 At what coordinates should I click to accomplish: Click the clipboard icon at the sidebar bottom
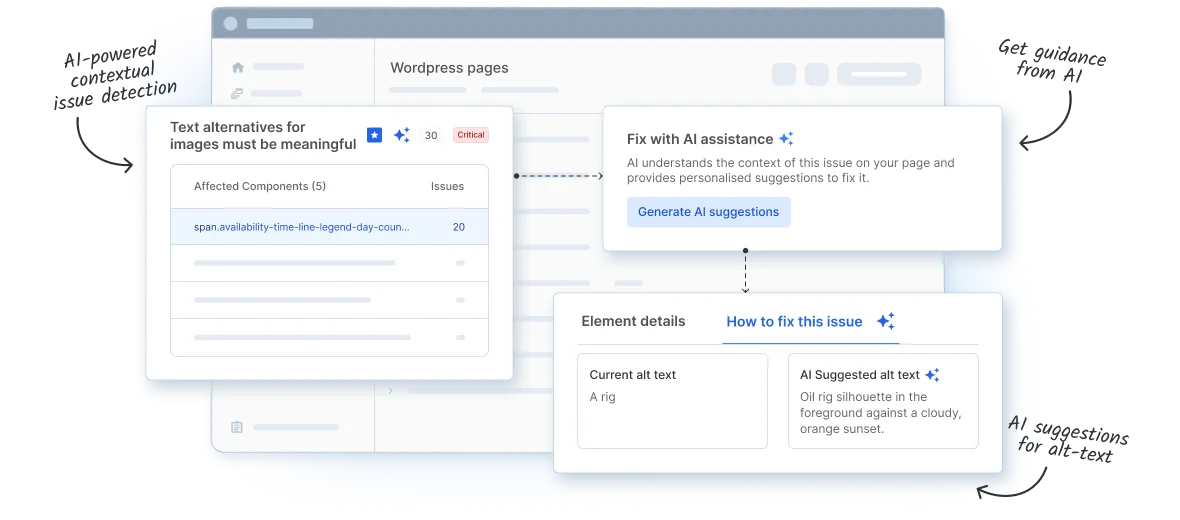click(237, 427)
